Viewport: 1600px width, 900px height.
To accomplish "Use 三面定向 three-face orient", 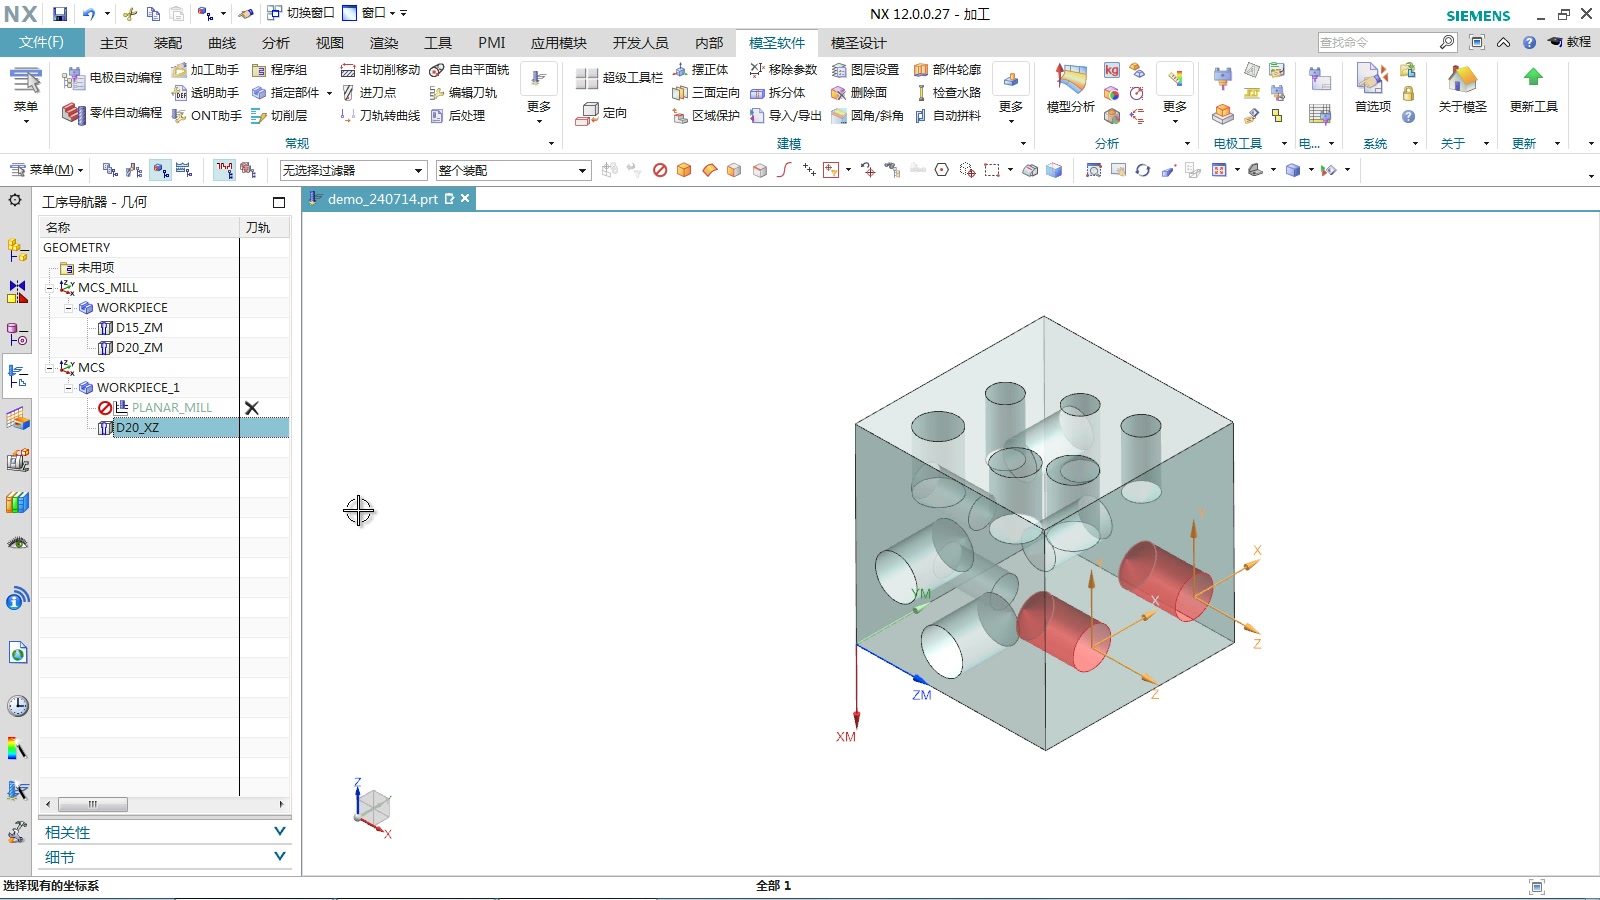I will tap(707, 93).
